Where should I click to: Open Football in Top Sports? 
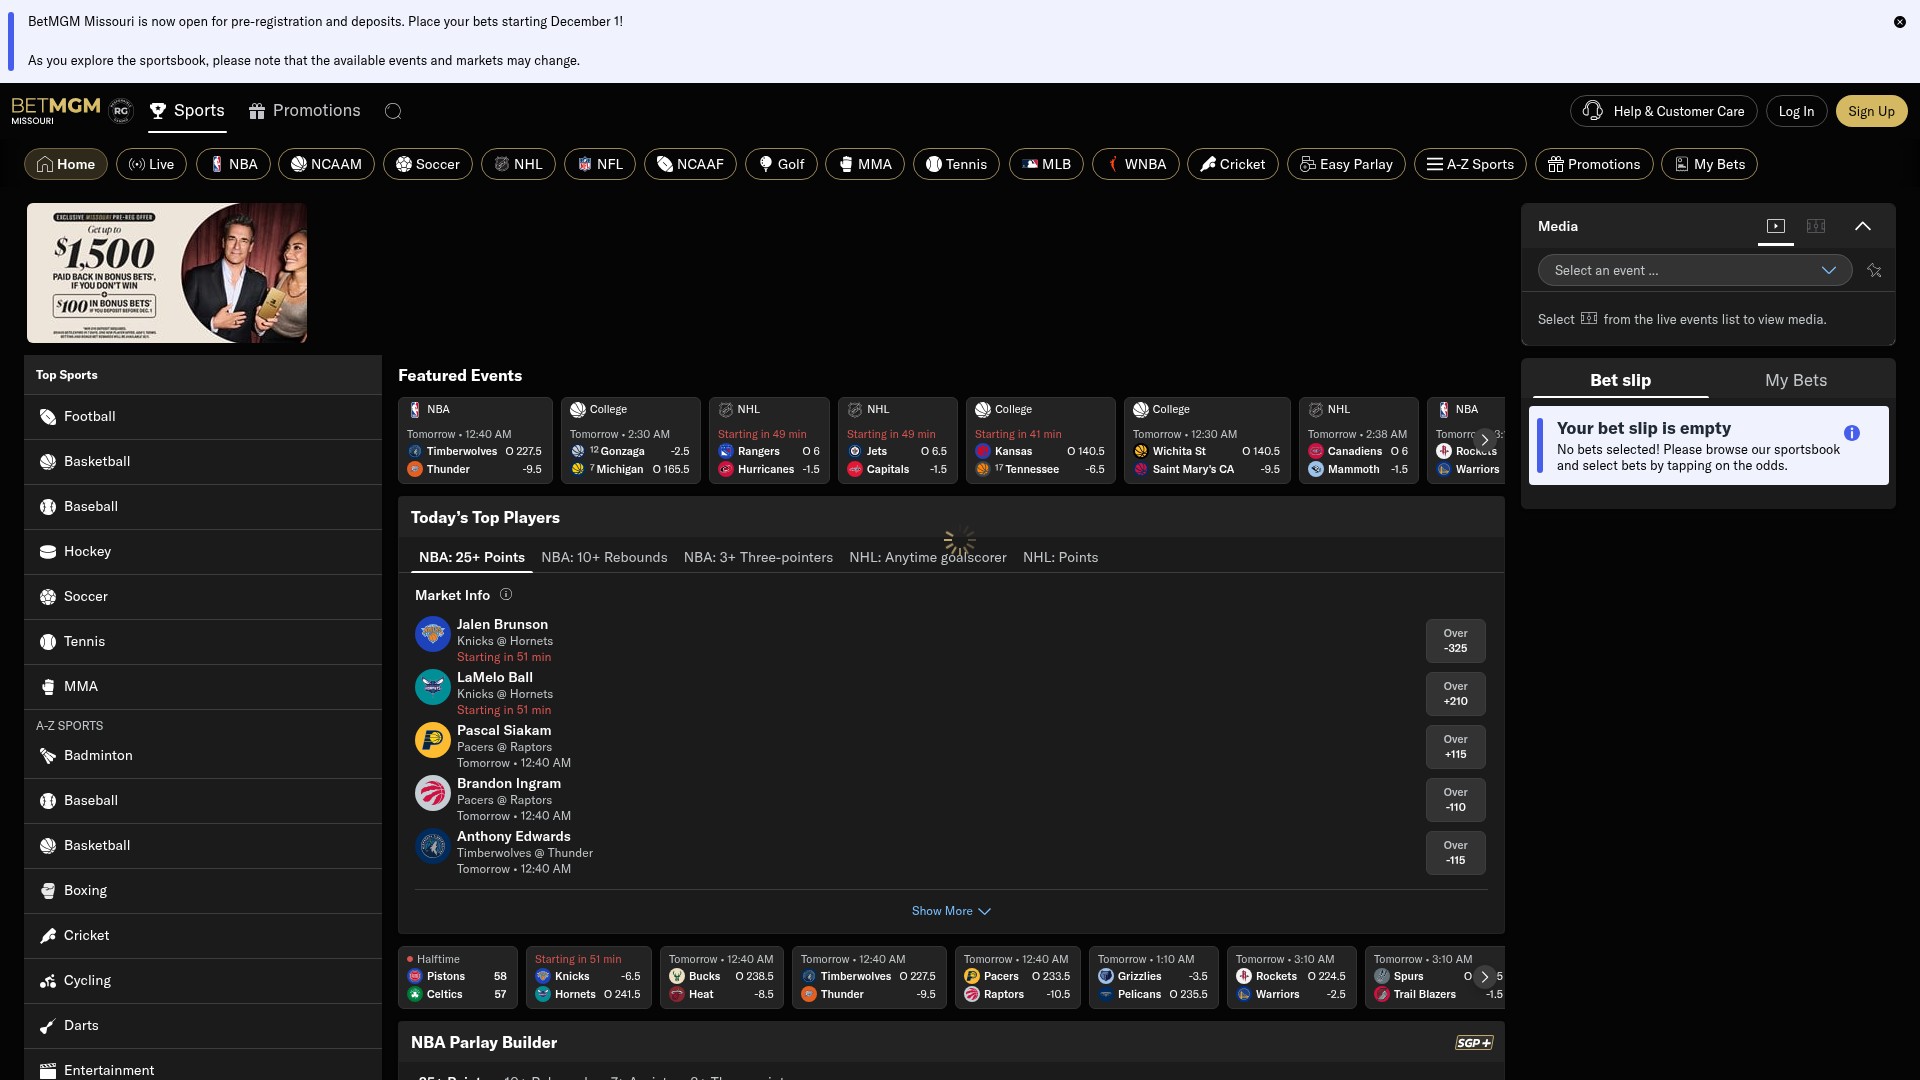(203, 417)
